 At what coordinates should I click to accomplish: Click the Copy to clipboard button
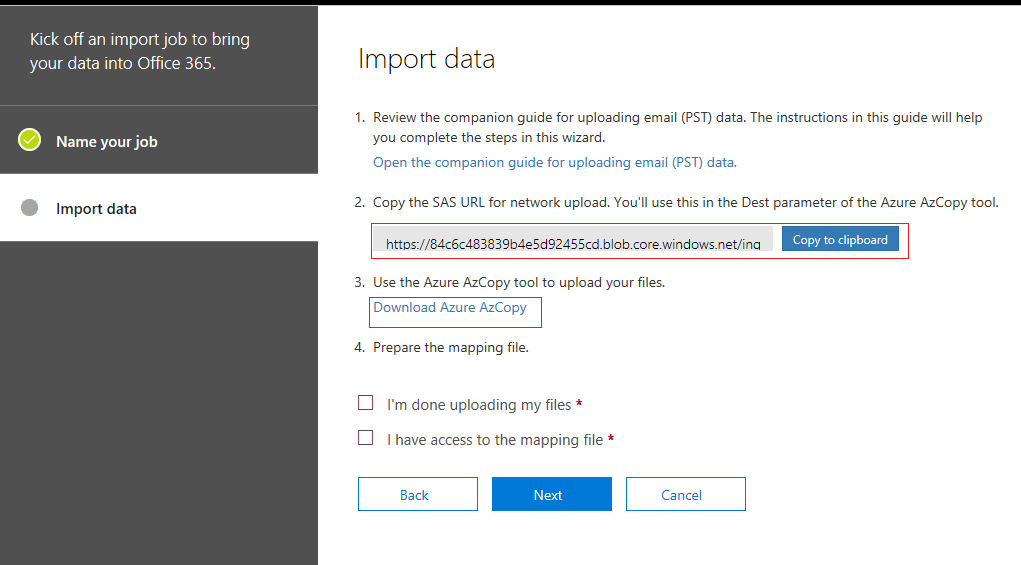click(840, 239)
